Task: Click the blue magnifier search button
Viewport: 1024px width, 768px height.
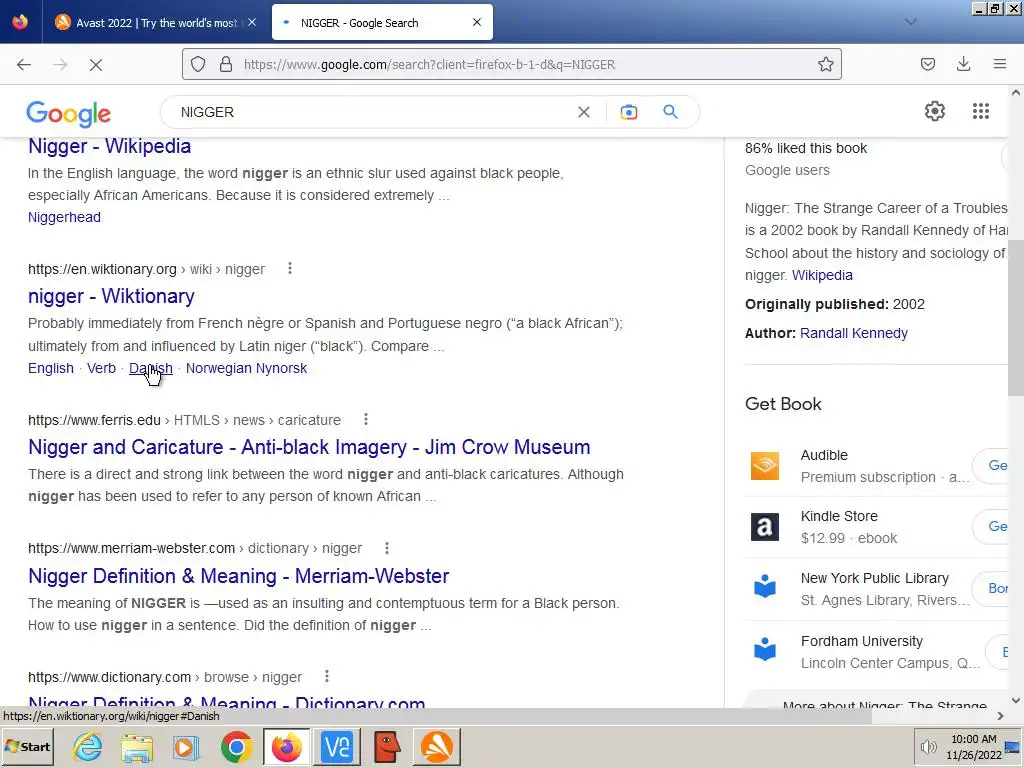Action: [671, 112]
